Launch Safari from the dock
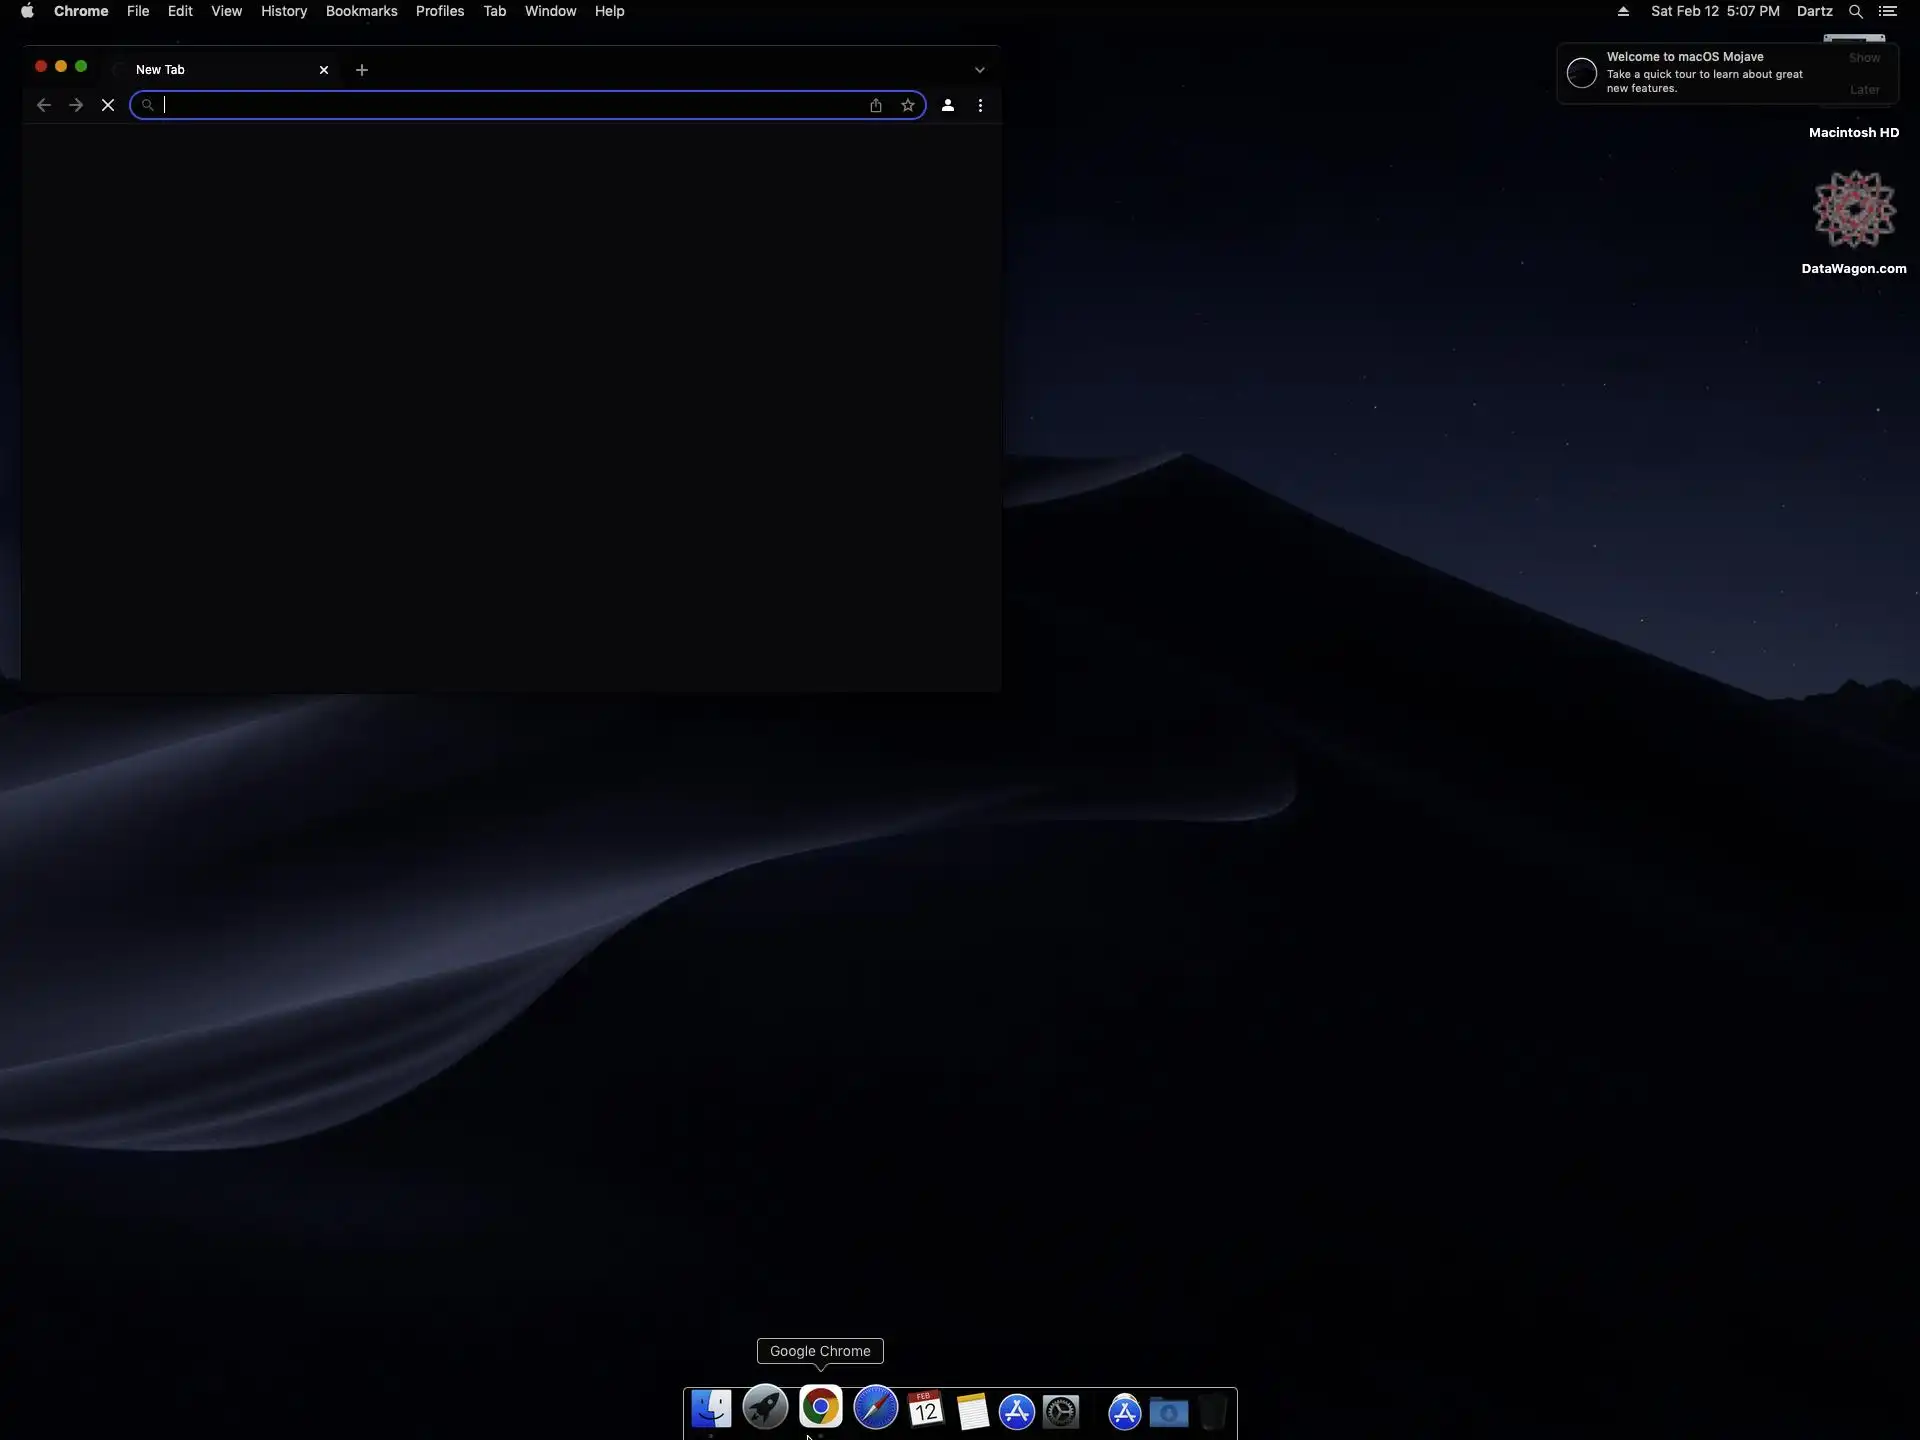1920x1440 pixels. pos(875,1410)
